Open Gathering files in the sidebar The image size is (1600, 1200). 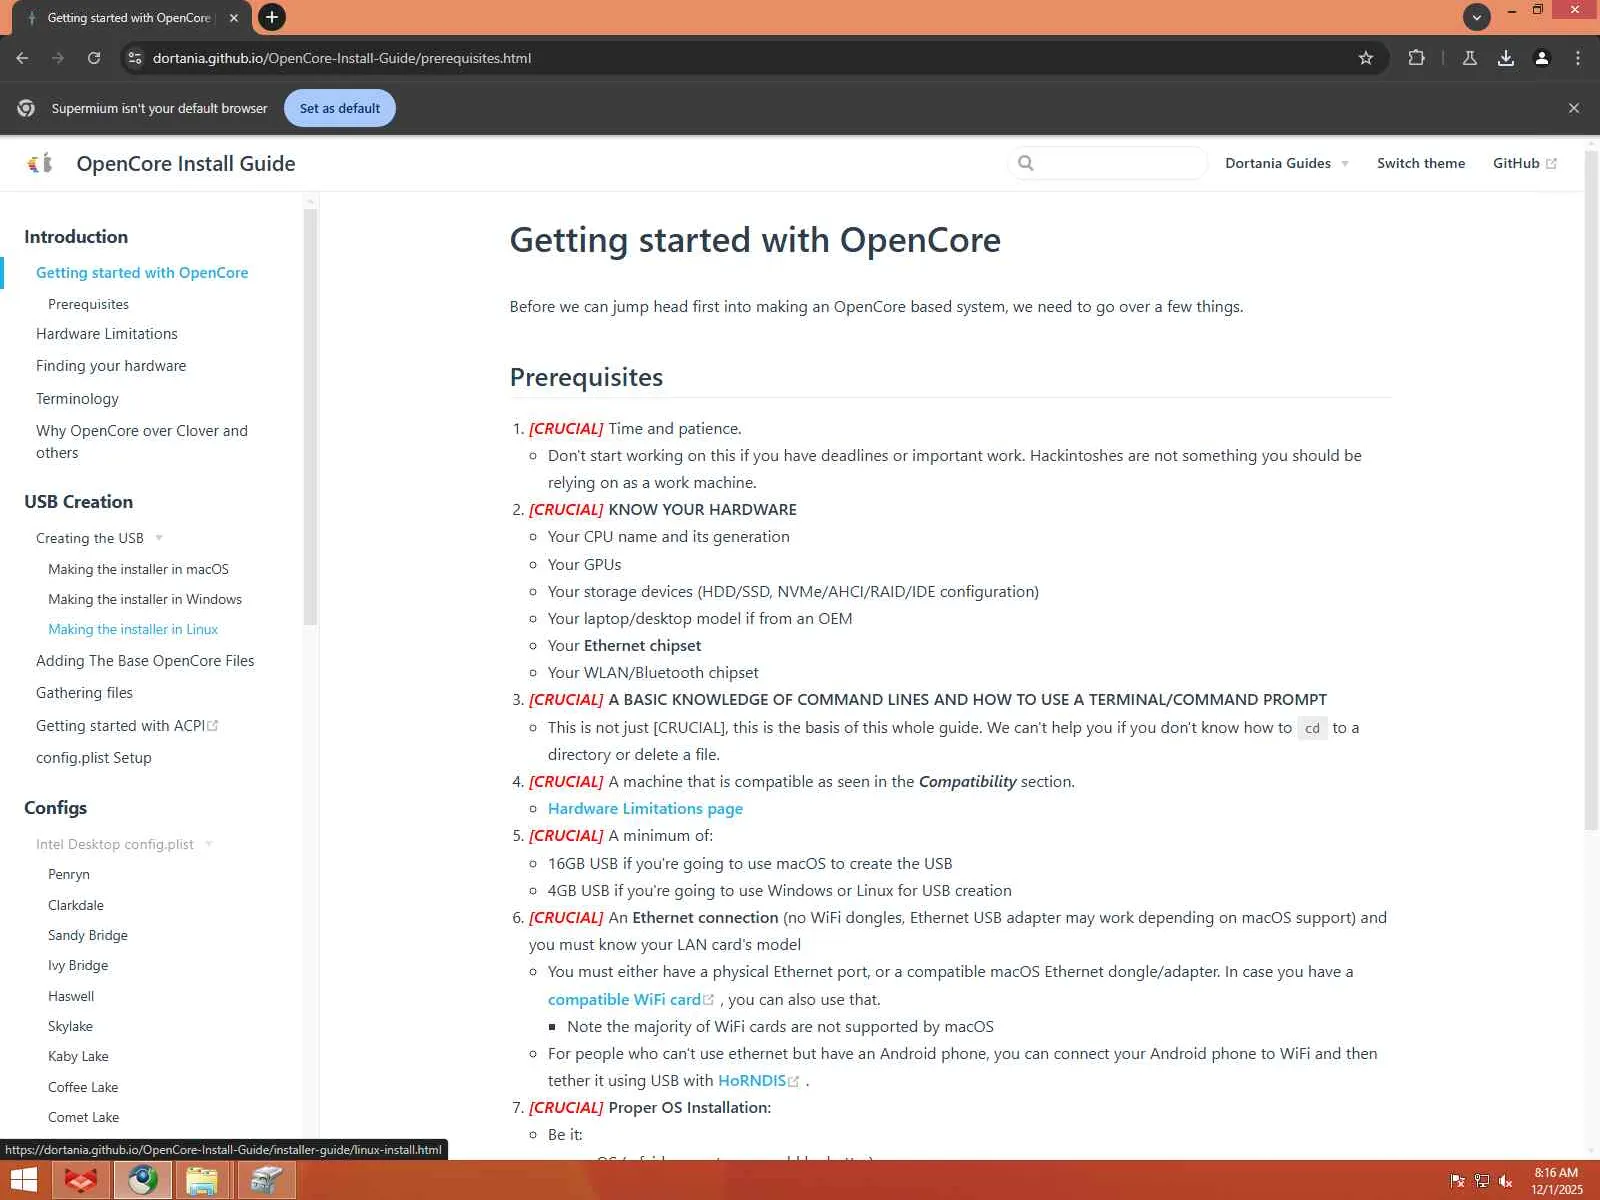(x=84, y=693)
